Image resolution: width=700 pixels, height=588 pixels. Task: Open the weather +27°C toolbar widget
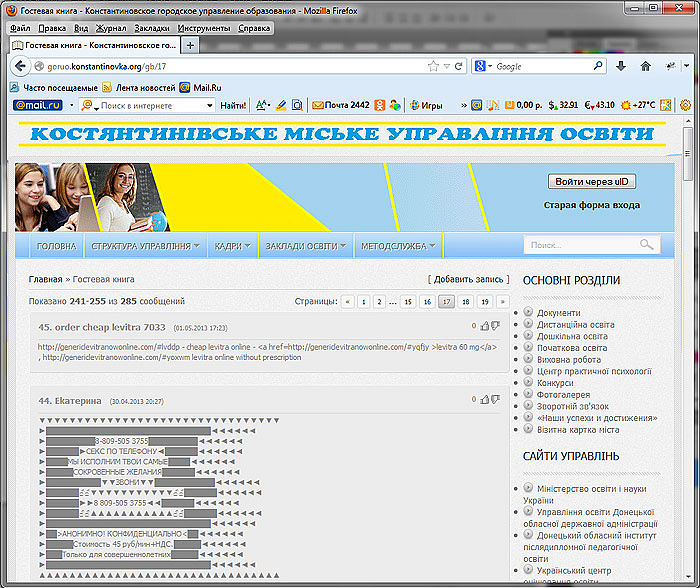pyautogui.click(x=637, y=105)
